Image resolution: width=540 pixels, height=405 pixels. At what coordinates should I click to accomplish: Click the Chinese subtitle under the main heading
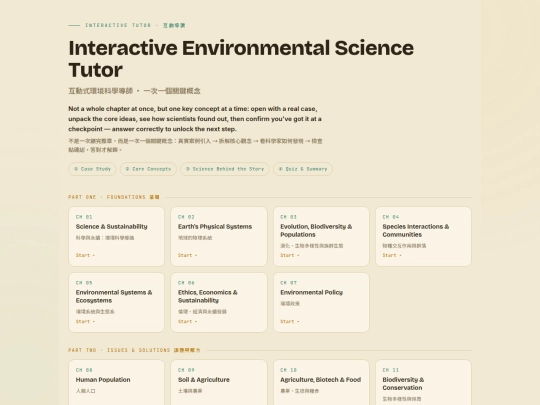[134, 91]
